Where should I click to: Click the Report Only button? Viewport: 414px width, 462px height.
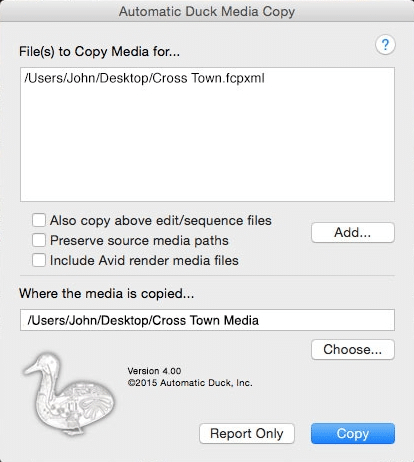[247, 433]
